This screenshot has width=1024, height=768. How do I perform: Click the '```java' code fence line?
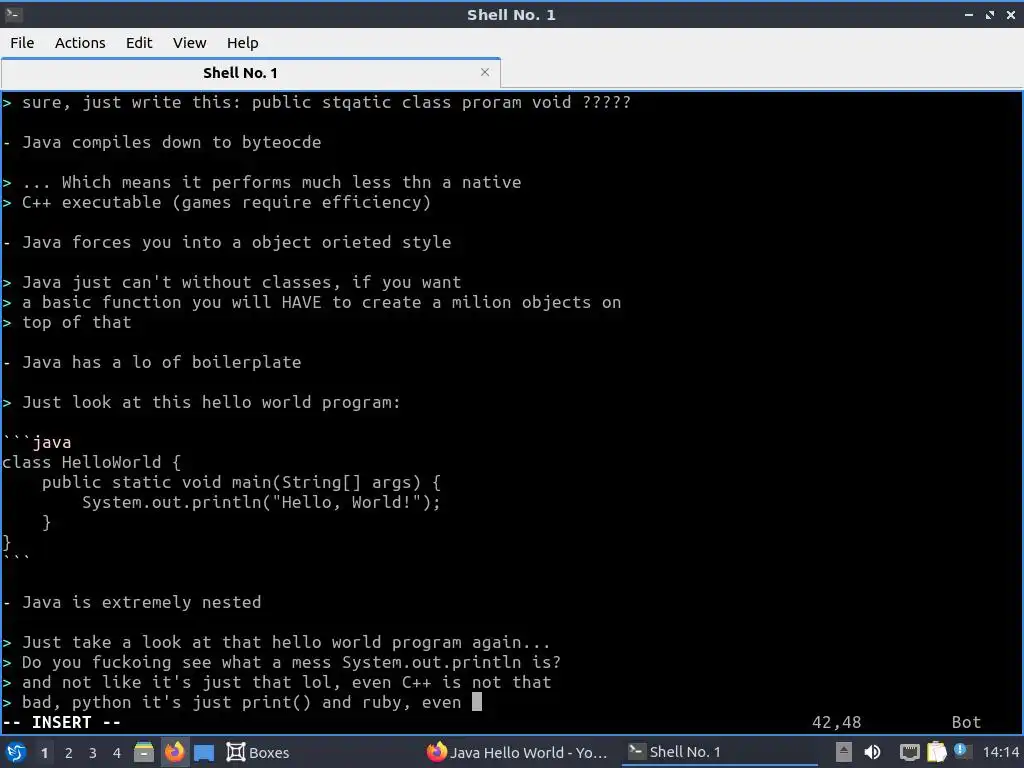click(37, 442)
